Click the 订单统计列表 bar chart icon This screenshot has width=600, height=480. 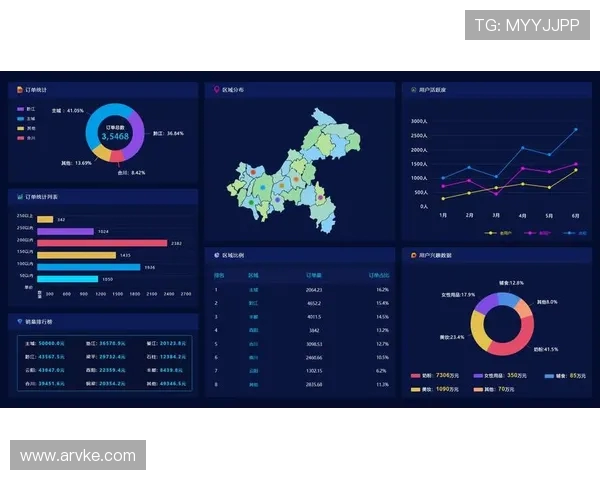click(x=19, y=197)
